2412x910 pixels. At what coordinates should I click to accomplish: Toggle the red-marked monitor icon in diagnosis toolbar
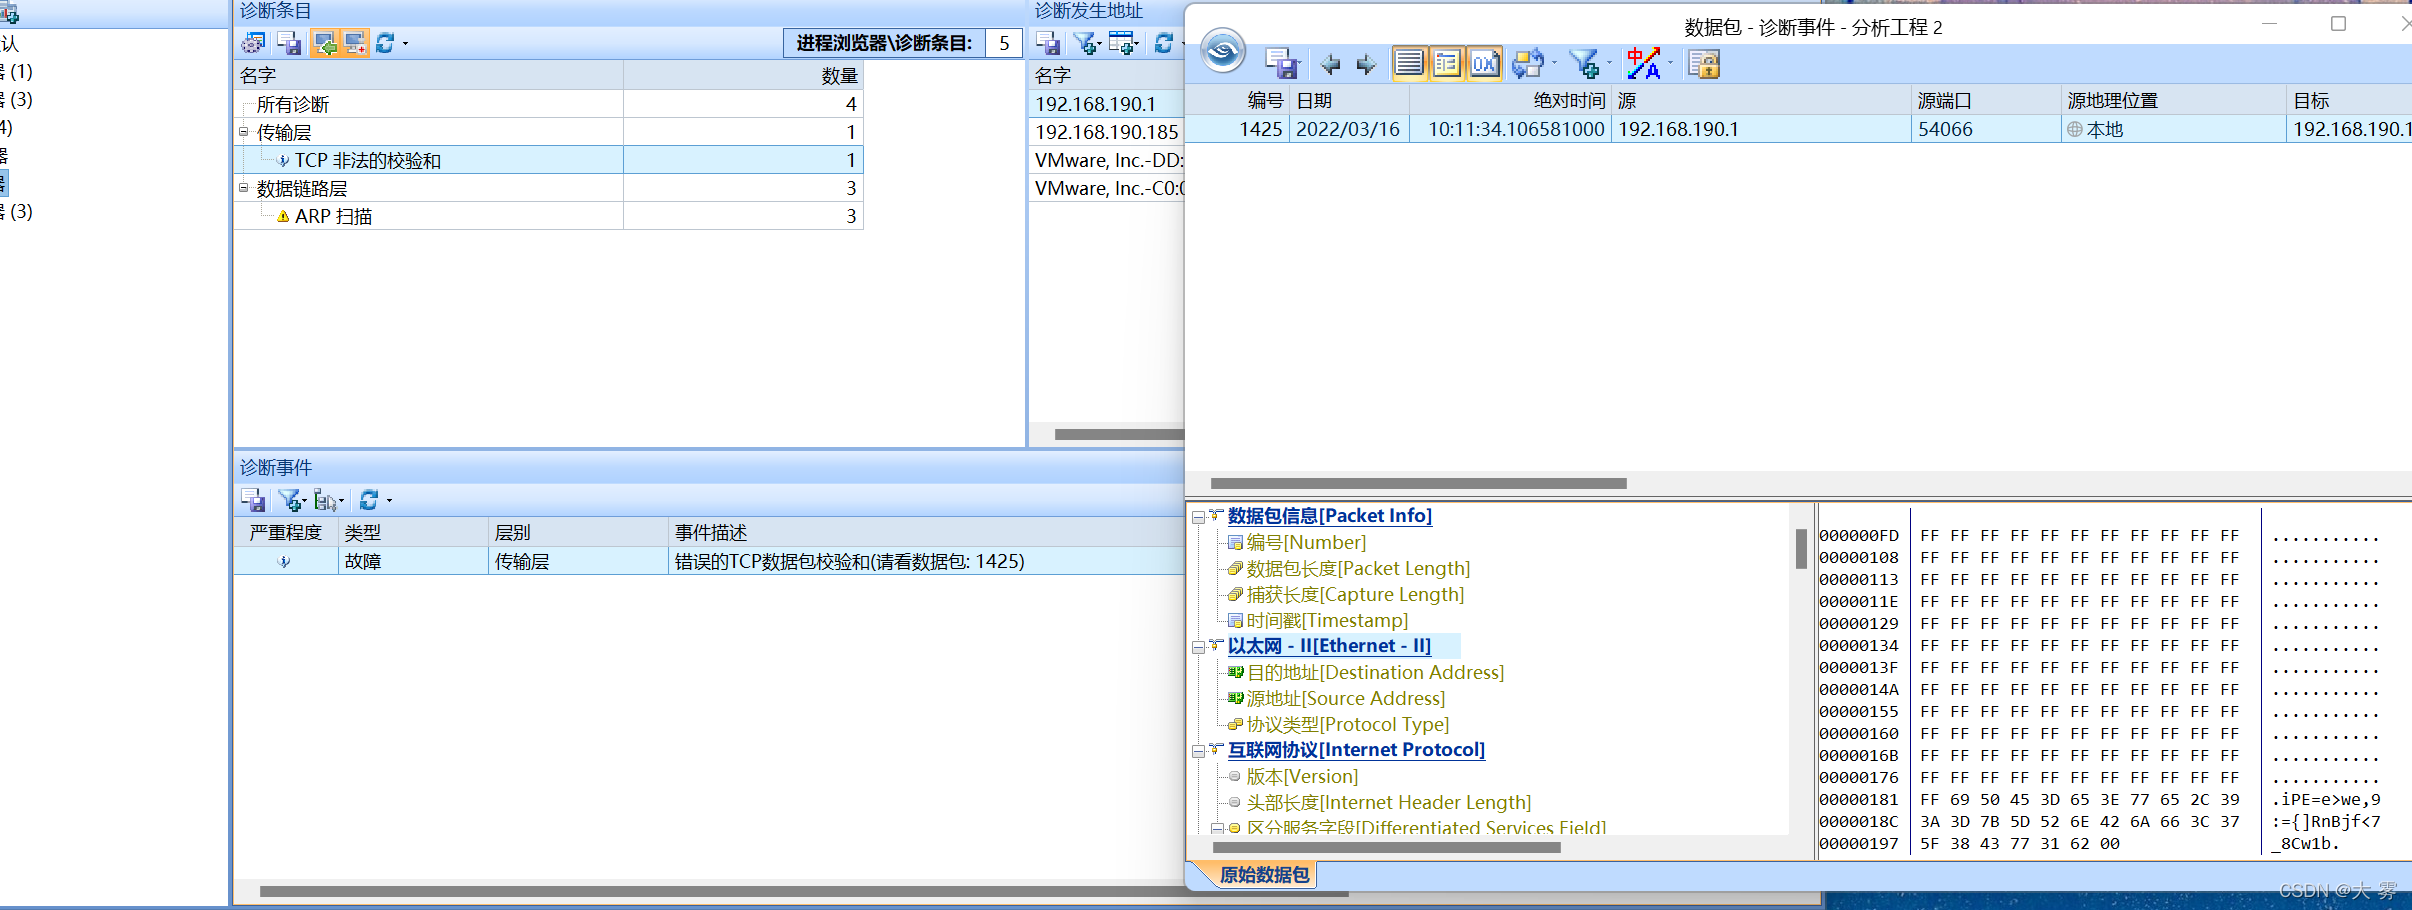pos(355,43)
